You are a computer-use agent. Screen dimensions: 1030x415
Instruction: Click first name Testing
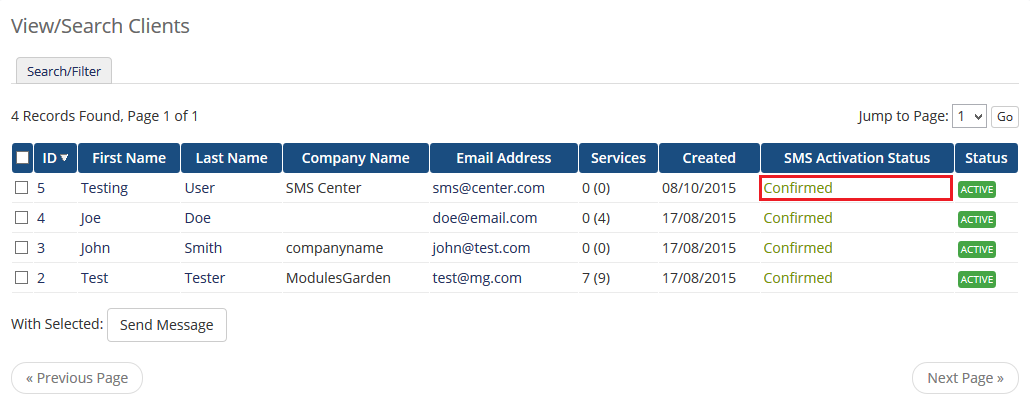coord(104,188)
